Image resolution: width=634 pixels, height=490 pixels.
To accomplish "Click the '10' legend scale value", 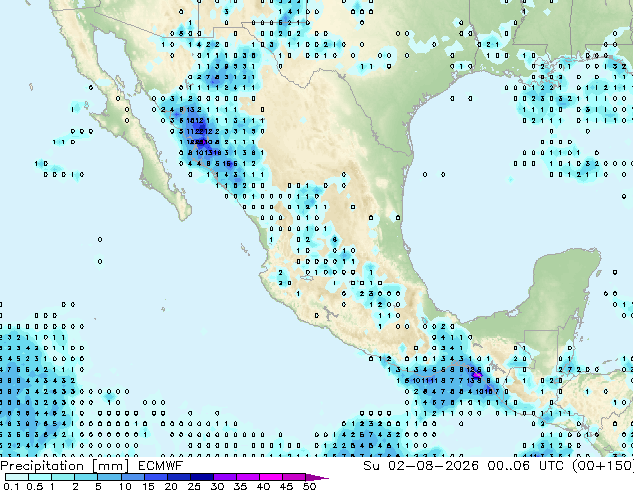I will (x=125, y=486).
